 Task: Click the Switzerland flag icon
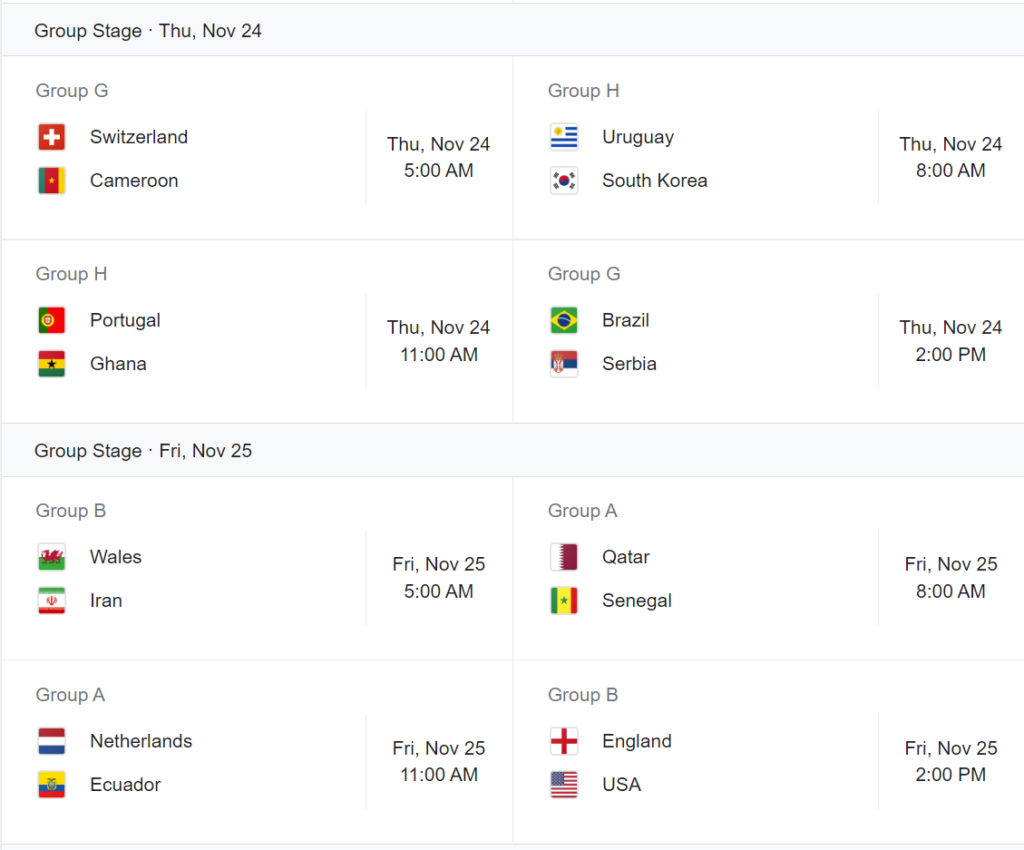[x=52, y=137]
